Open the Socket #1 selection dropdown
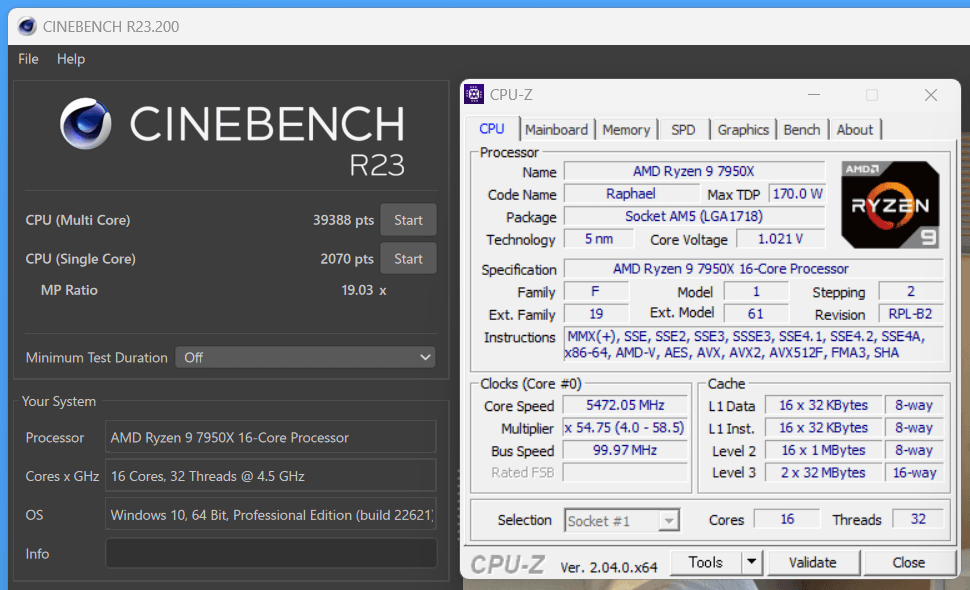The height and width of the screenshot is (590, 970). [622, 521]
